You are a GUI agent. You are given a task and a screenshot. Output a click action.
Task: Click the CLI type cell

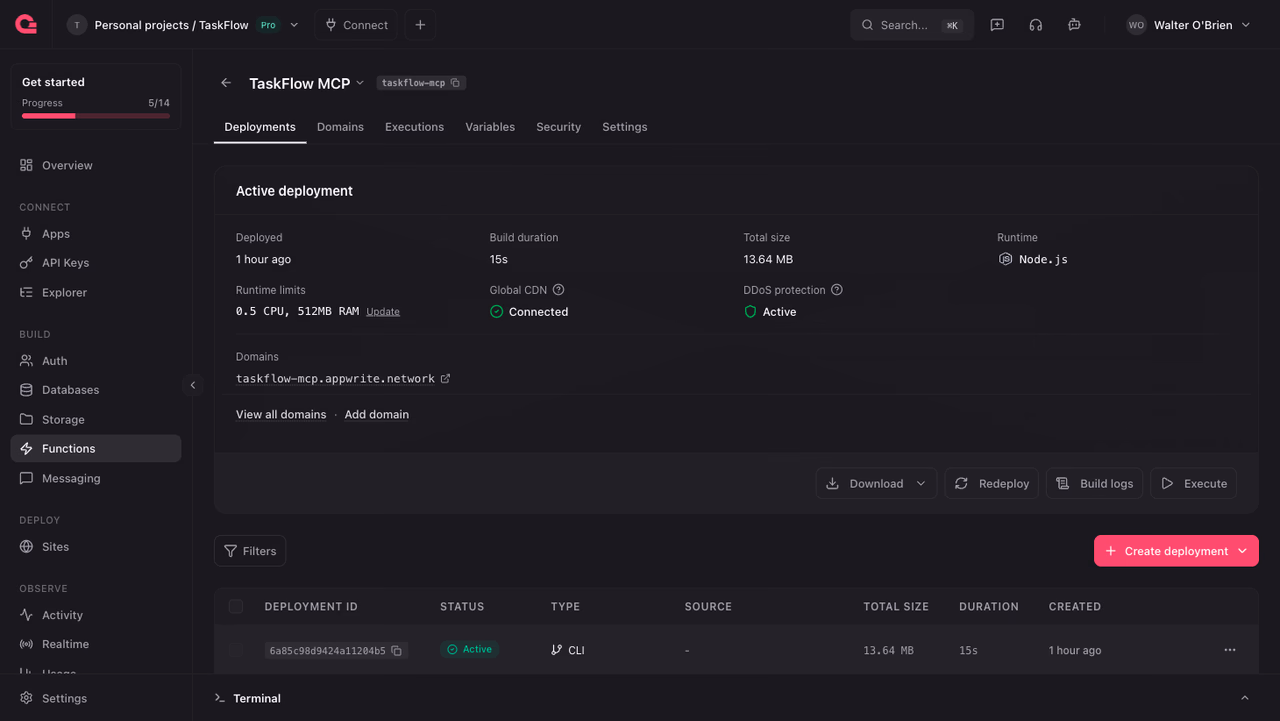[568, 650]
